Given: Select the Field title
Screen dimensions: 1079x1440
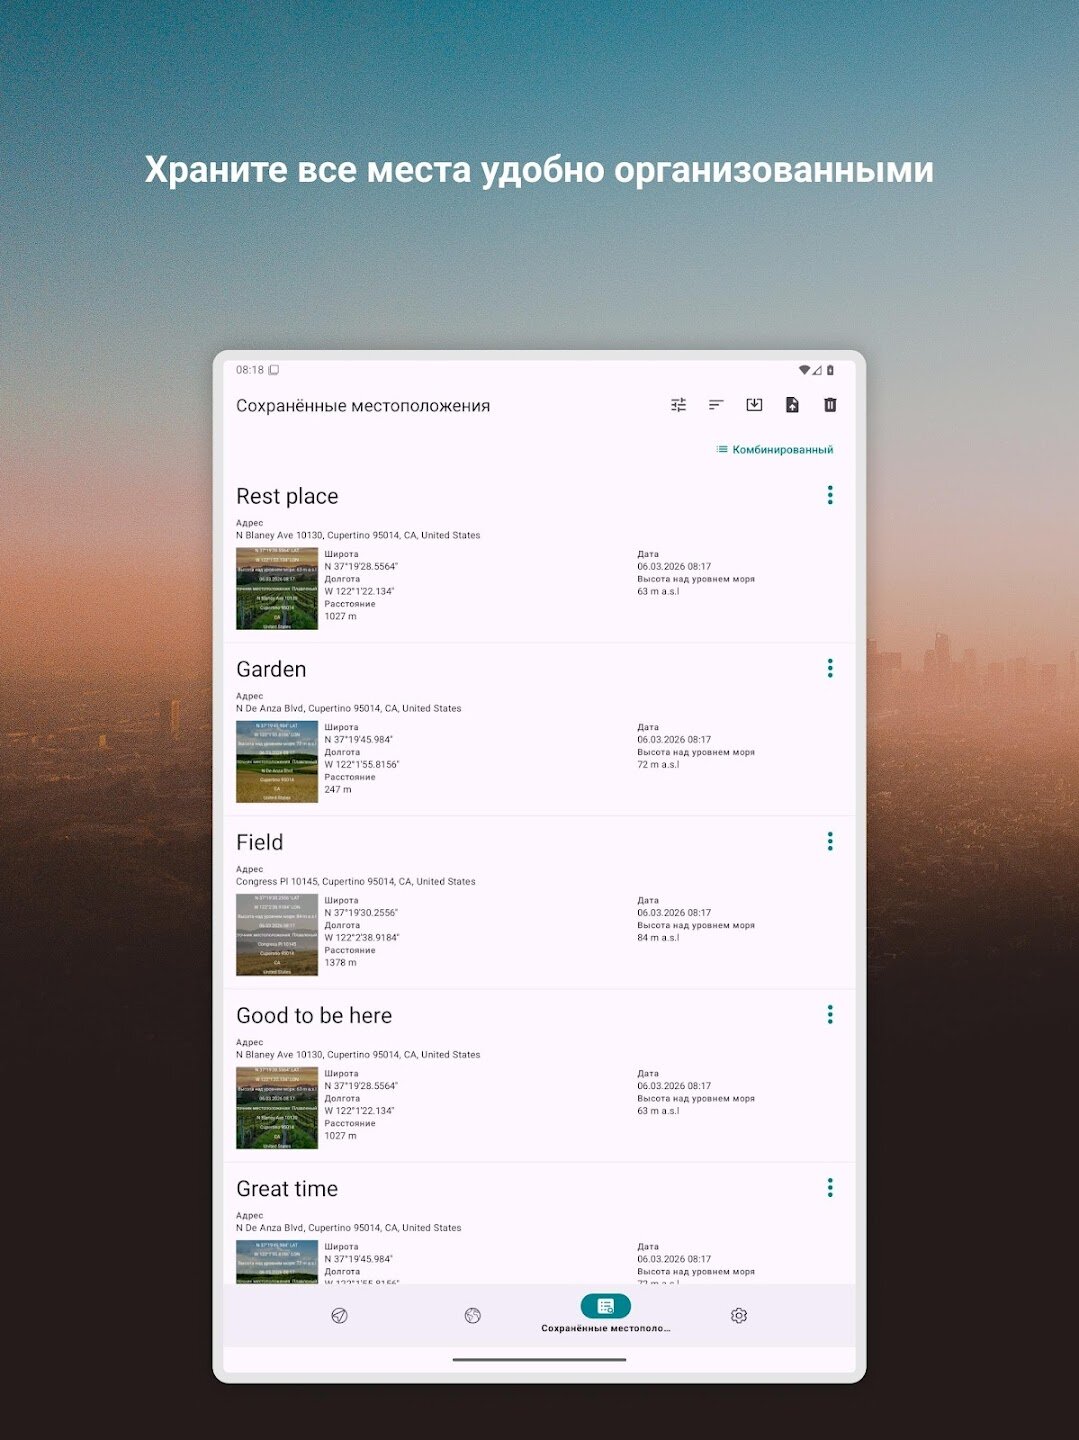Looking at the screenshot, I should tap(260, 842).
